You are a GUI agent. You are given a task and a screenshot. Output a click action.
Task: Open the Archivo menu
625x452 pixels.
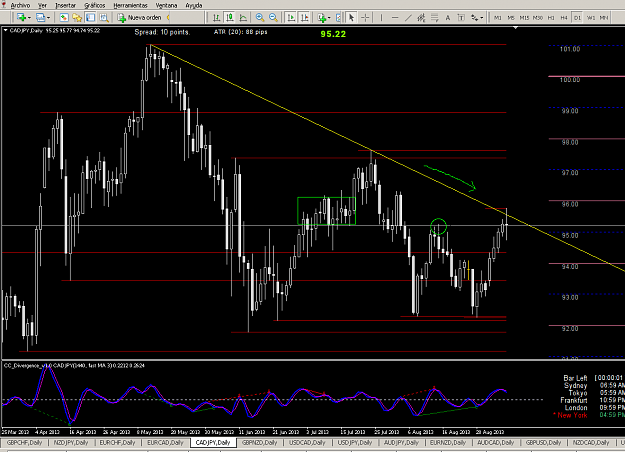tap(20, 5)
